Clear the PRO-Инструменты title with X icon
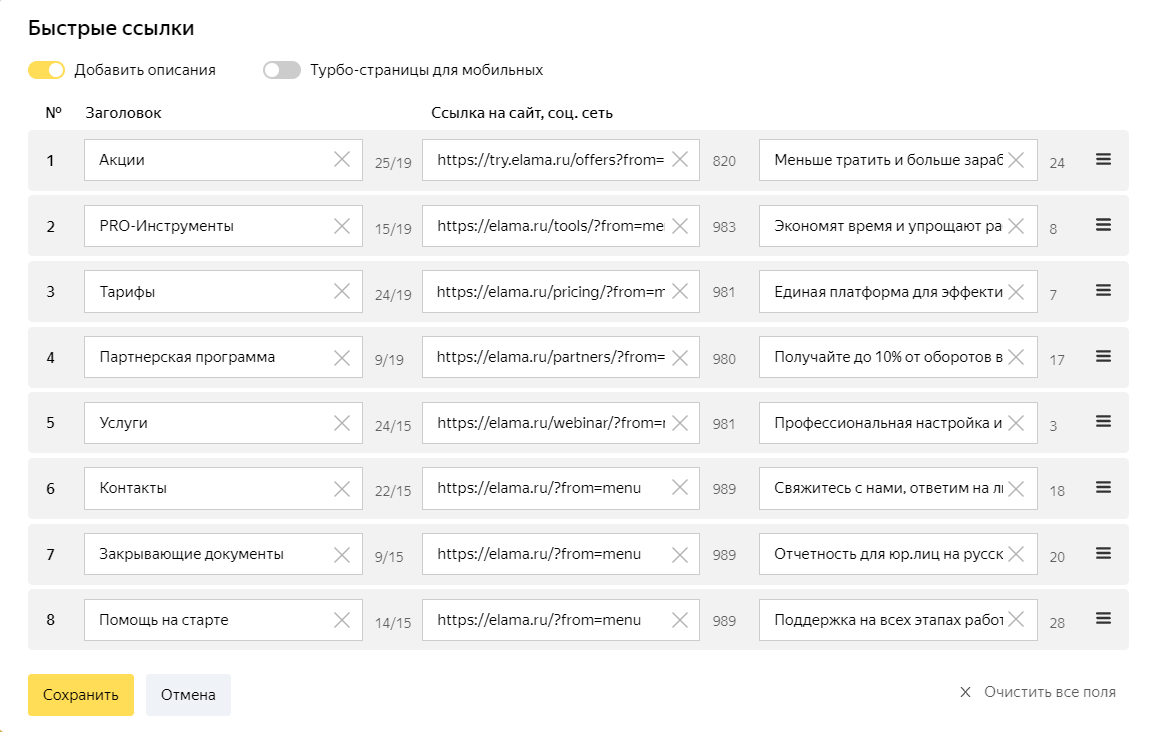 (x=341, y=226)
